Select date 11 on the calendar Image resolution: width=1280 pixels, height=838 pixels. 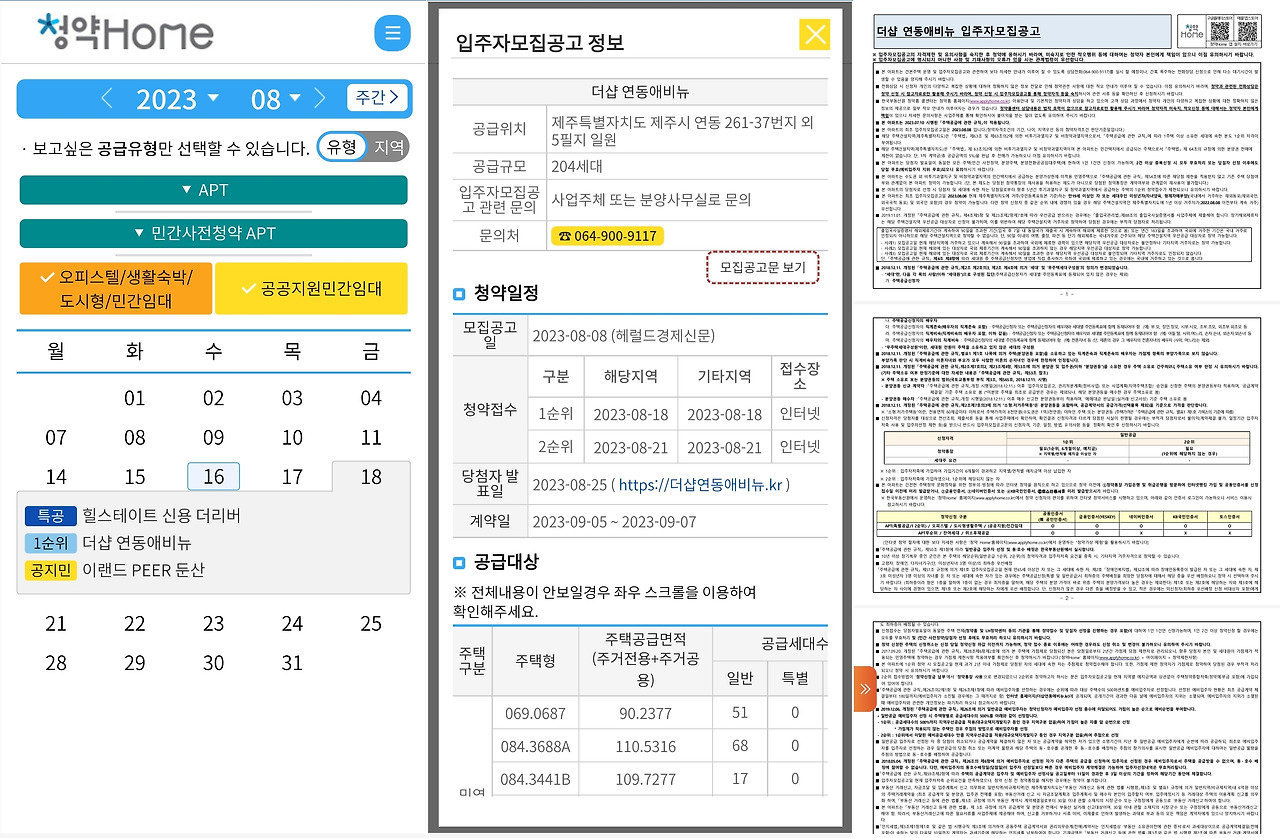(x=371, y=437)
